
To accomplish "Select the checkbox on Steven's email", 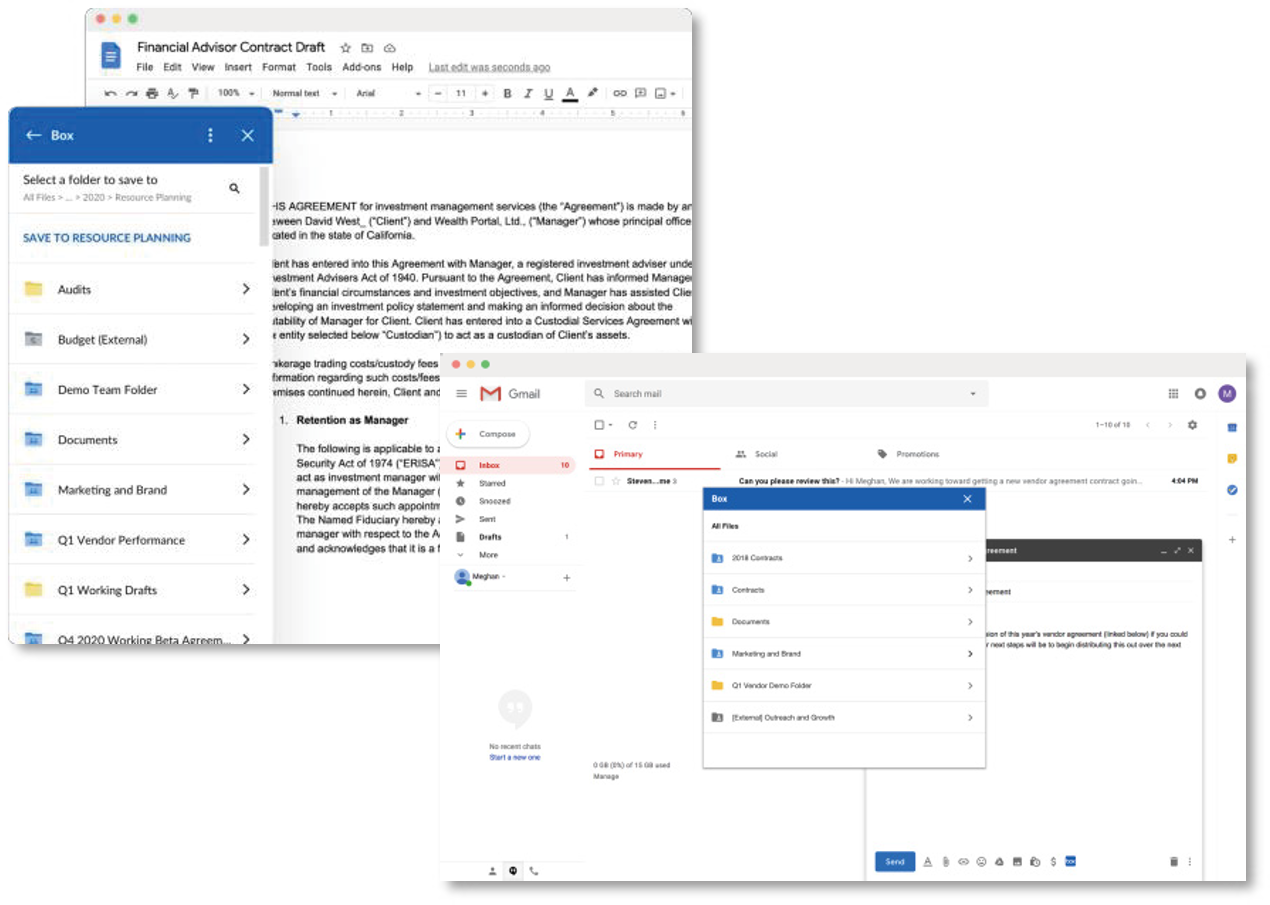I will (598, 480).
